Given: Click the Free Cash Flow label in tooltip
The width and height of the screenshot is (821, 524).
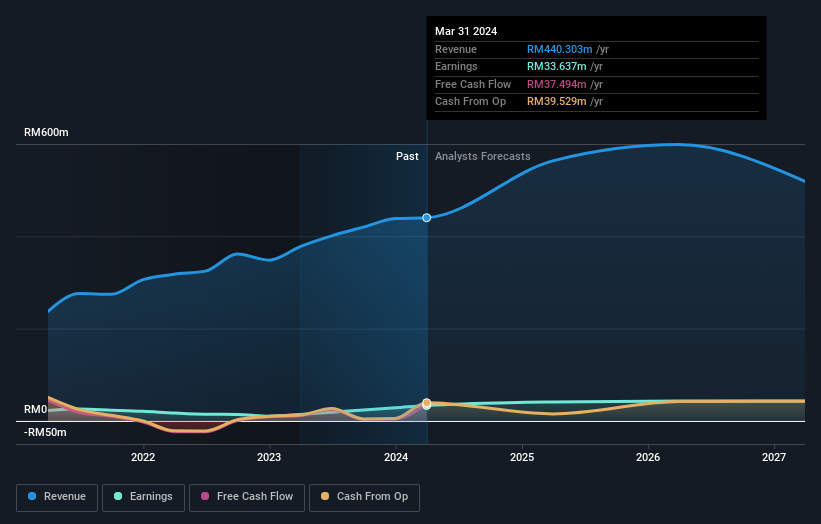Looking at the screenshot, I should coord(473,84).
